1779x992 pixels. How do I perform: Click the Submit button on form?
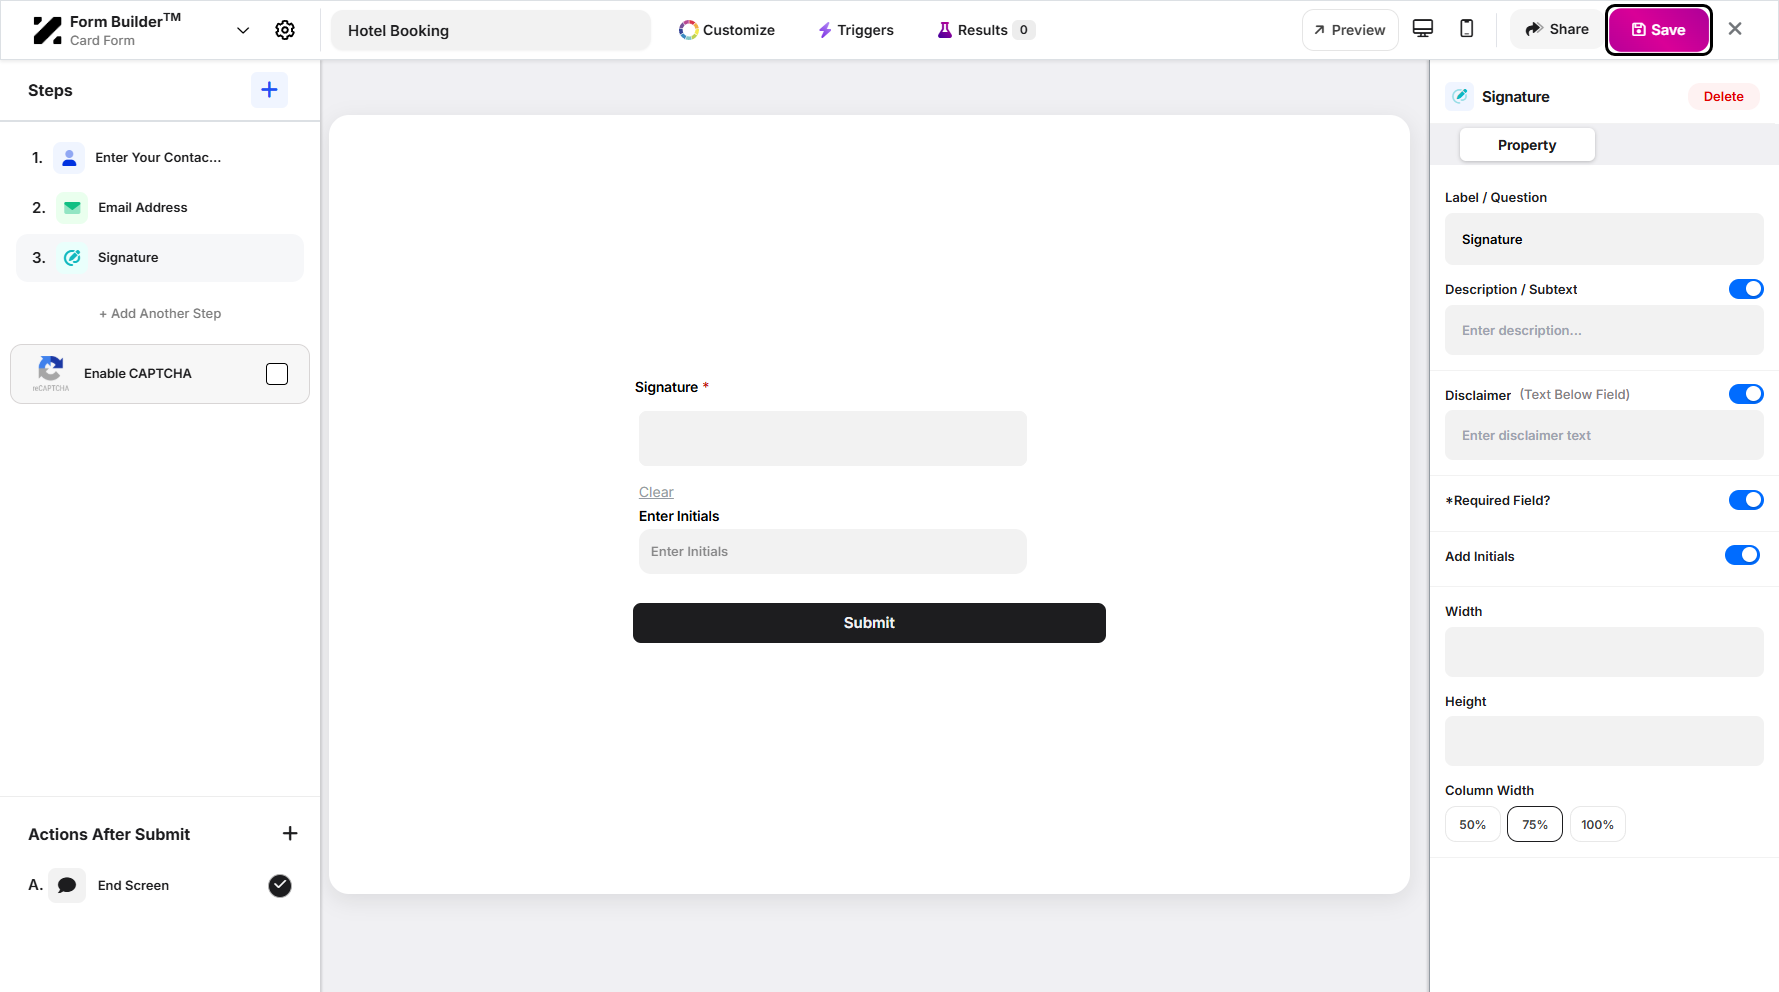tap(869, 623)
